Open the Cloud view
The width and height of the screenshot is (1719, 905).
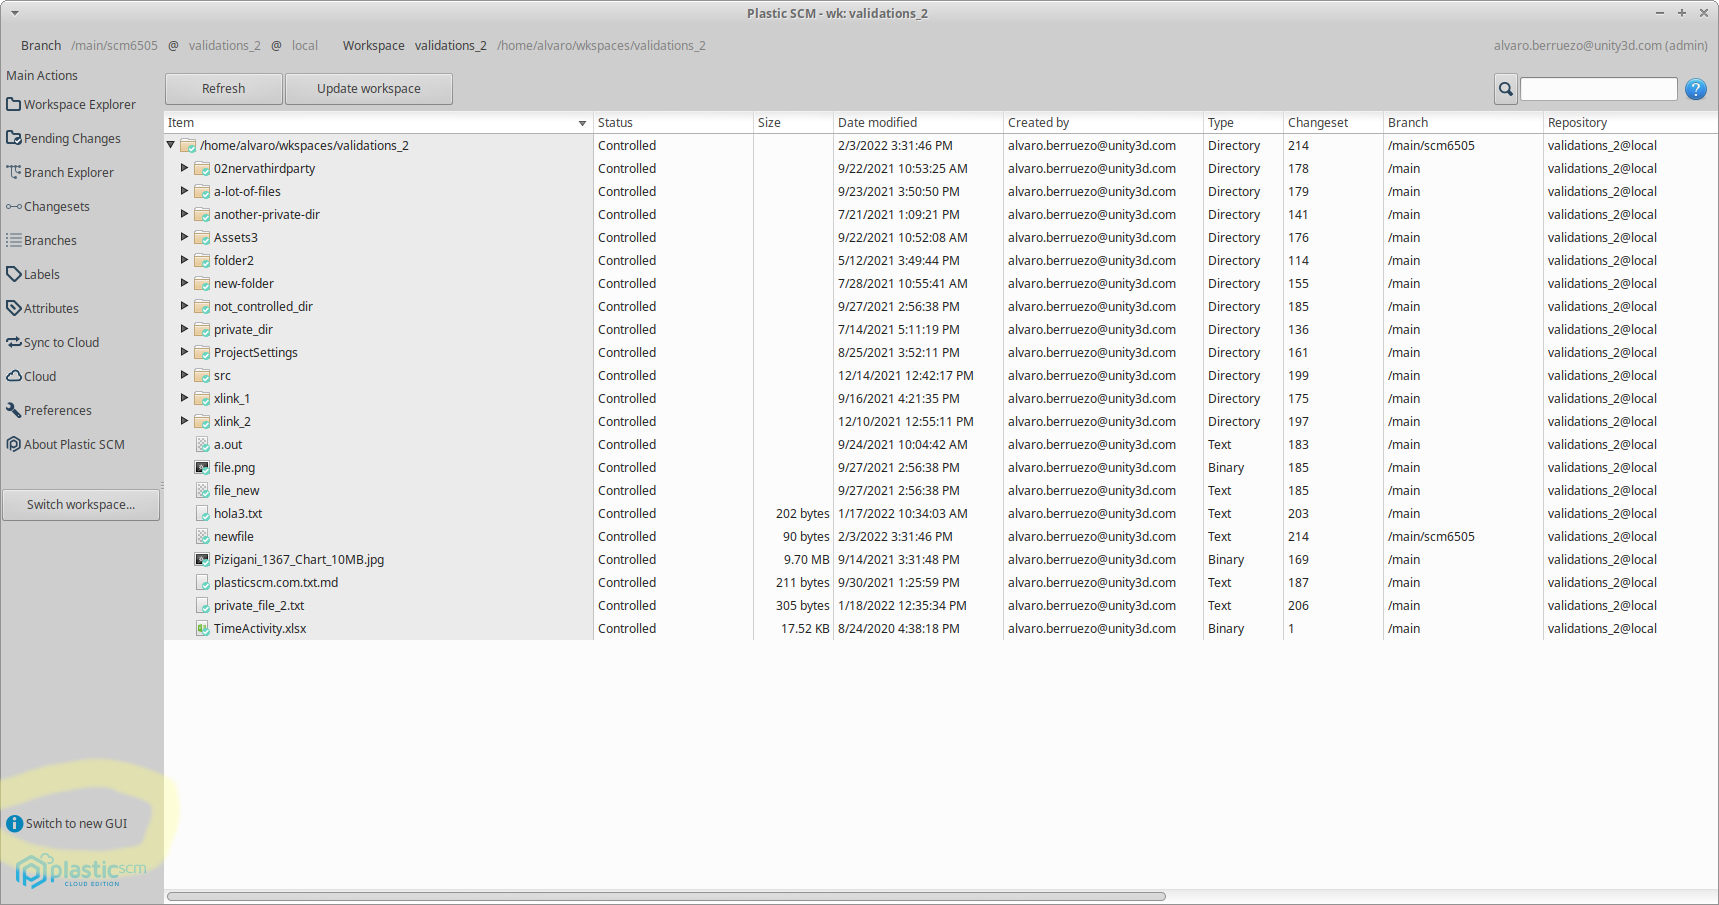[39, 376]
